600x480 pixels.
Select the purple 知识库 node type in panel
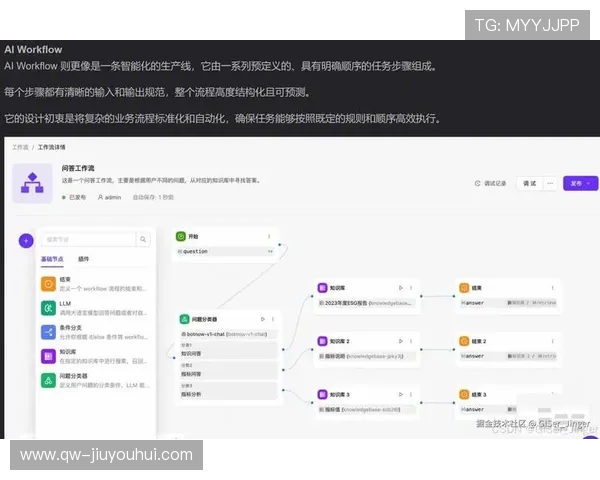click(x=48, y=356)
